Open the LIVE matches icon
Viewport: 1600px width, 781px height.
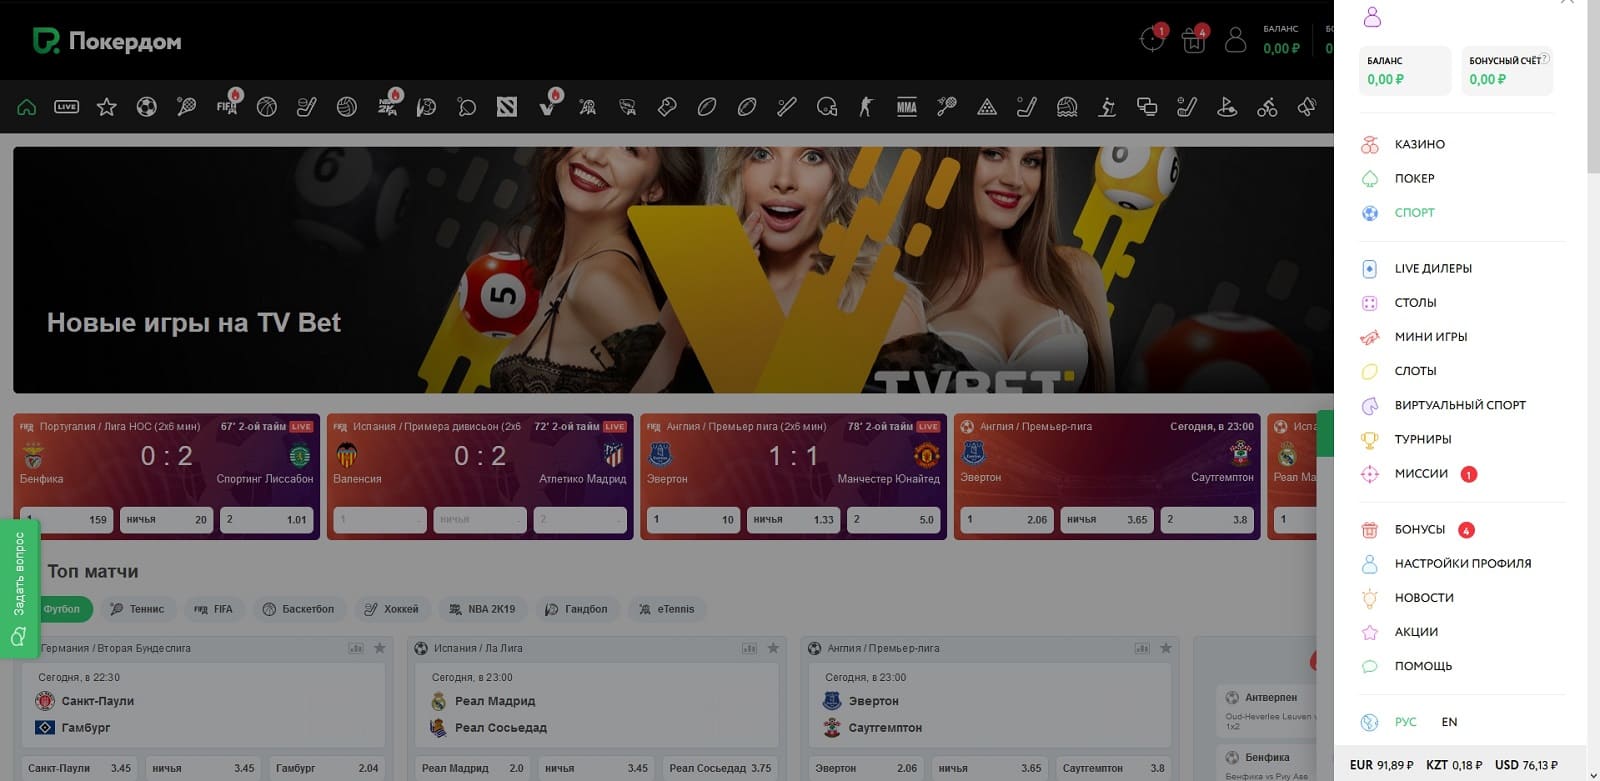67,107
